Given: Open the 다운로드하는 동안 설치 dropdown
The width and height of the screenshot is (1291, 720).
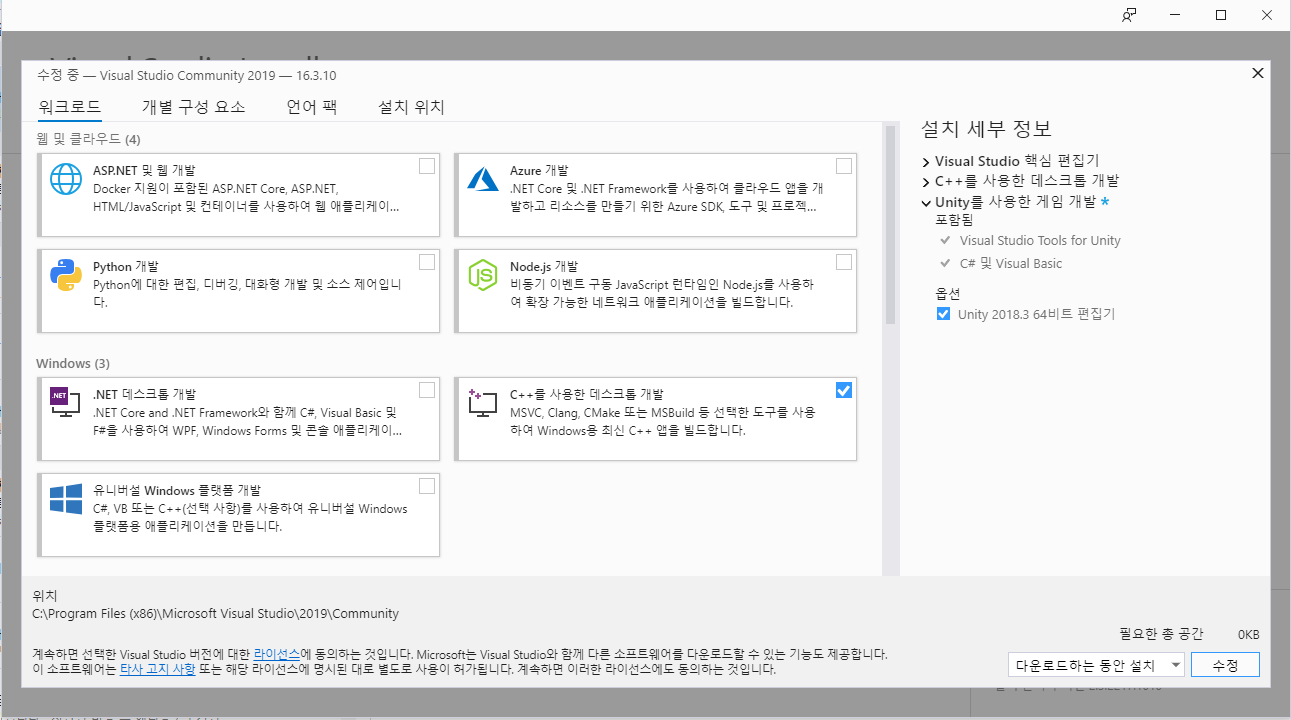Looking at the screenshot, I should click(x=1097, y=665).
